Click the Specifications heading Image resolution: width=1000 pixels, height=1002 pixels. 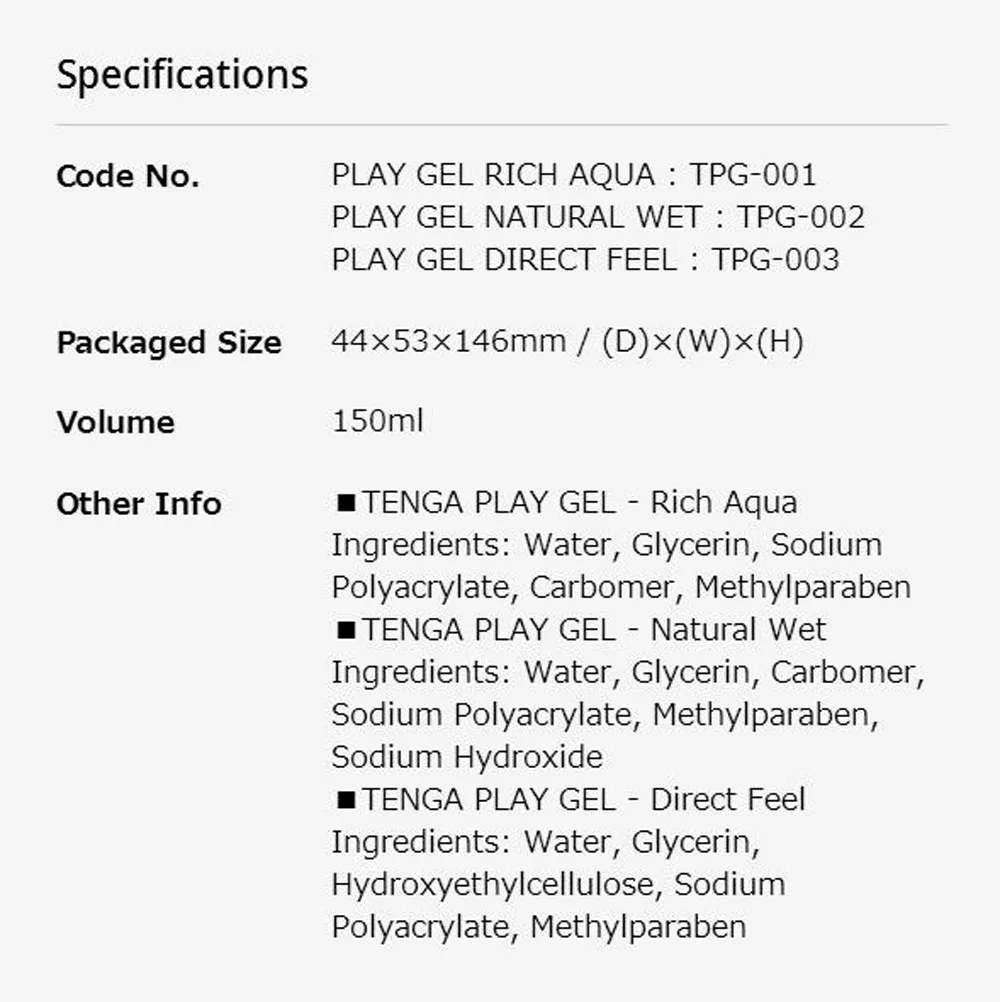[x=182, y=75]
